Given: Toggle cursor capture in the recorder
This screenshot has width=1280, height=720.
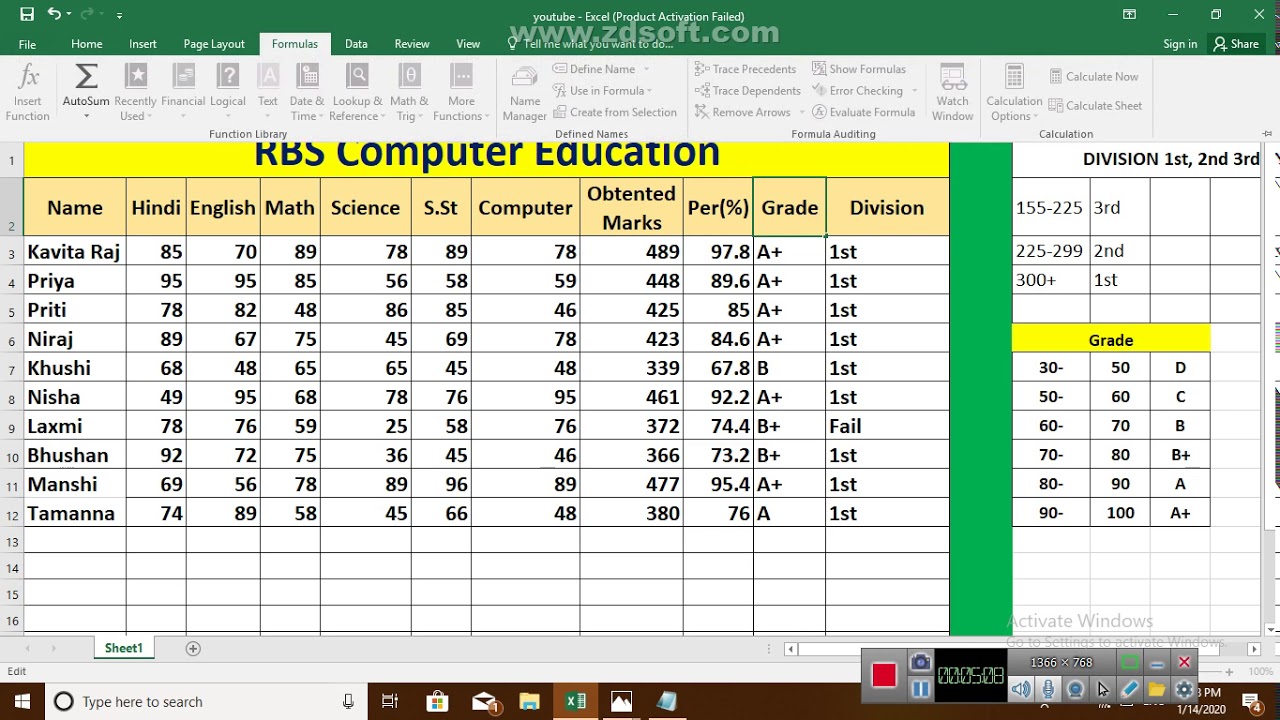Looking at the screenshot, I should 1102,689.
